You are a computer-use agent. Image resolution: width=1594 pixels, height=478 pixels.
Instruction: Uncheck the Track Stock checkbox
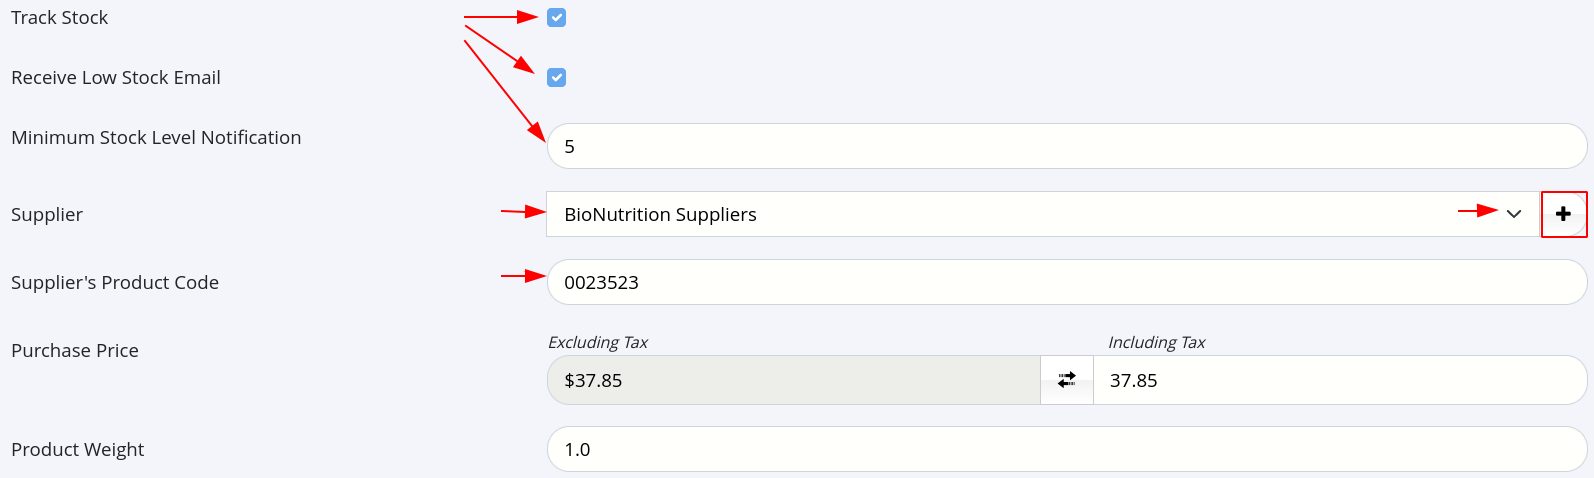pyautogui.click(x=557, y=17)
